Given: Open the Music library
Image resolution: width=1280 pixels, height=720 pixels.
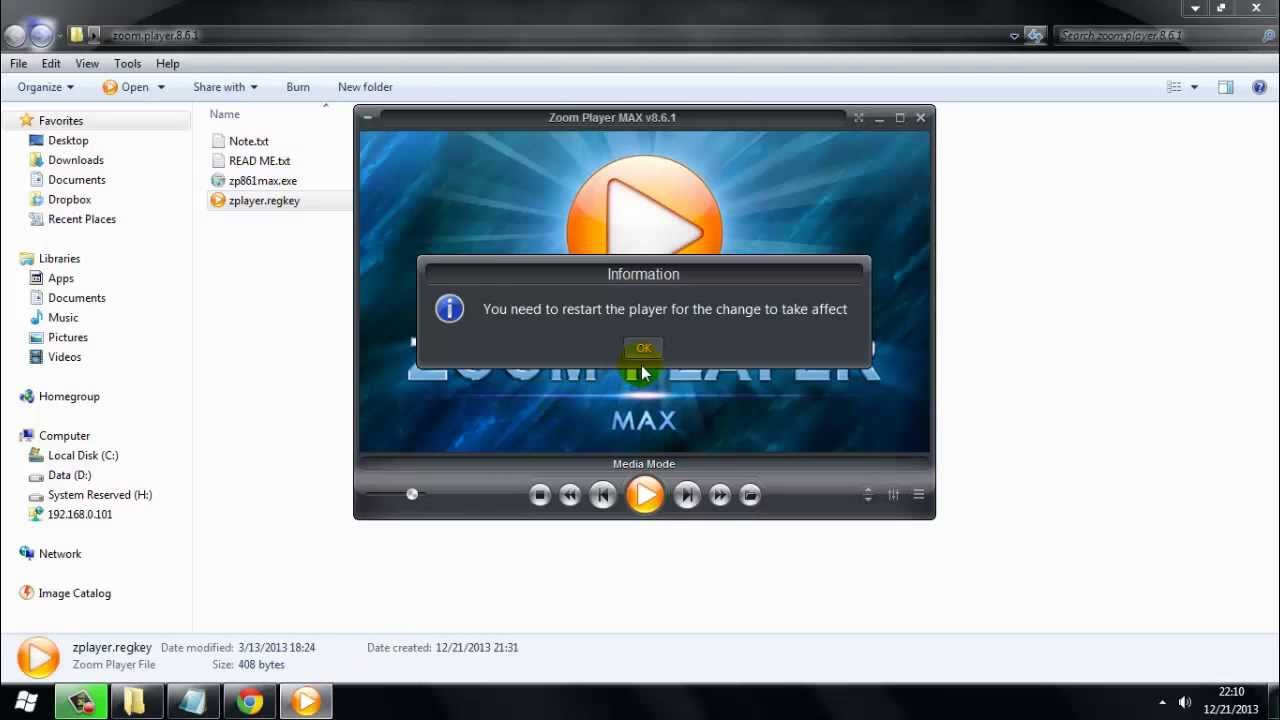Looking at the screenshot, I should (x=63, y=318).
